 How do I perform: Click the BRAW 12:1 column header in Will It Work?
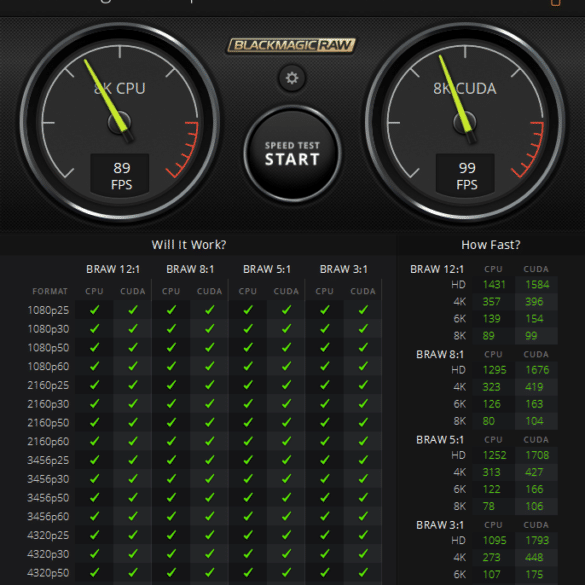(113, 269)
